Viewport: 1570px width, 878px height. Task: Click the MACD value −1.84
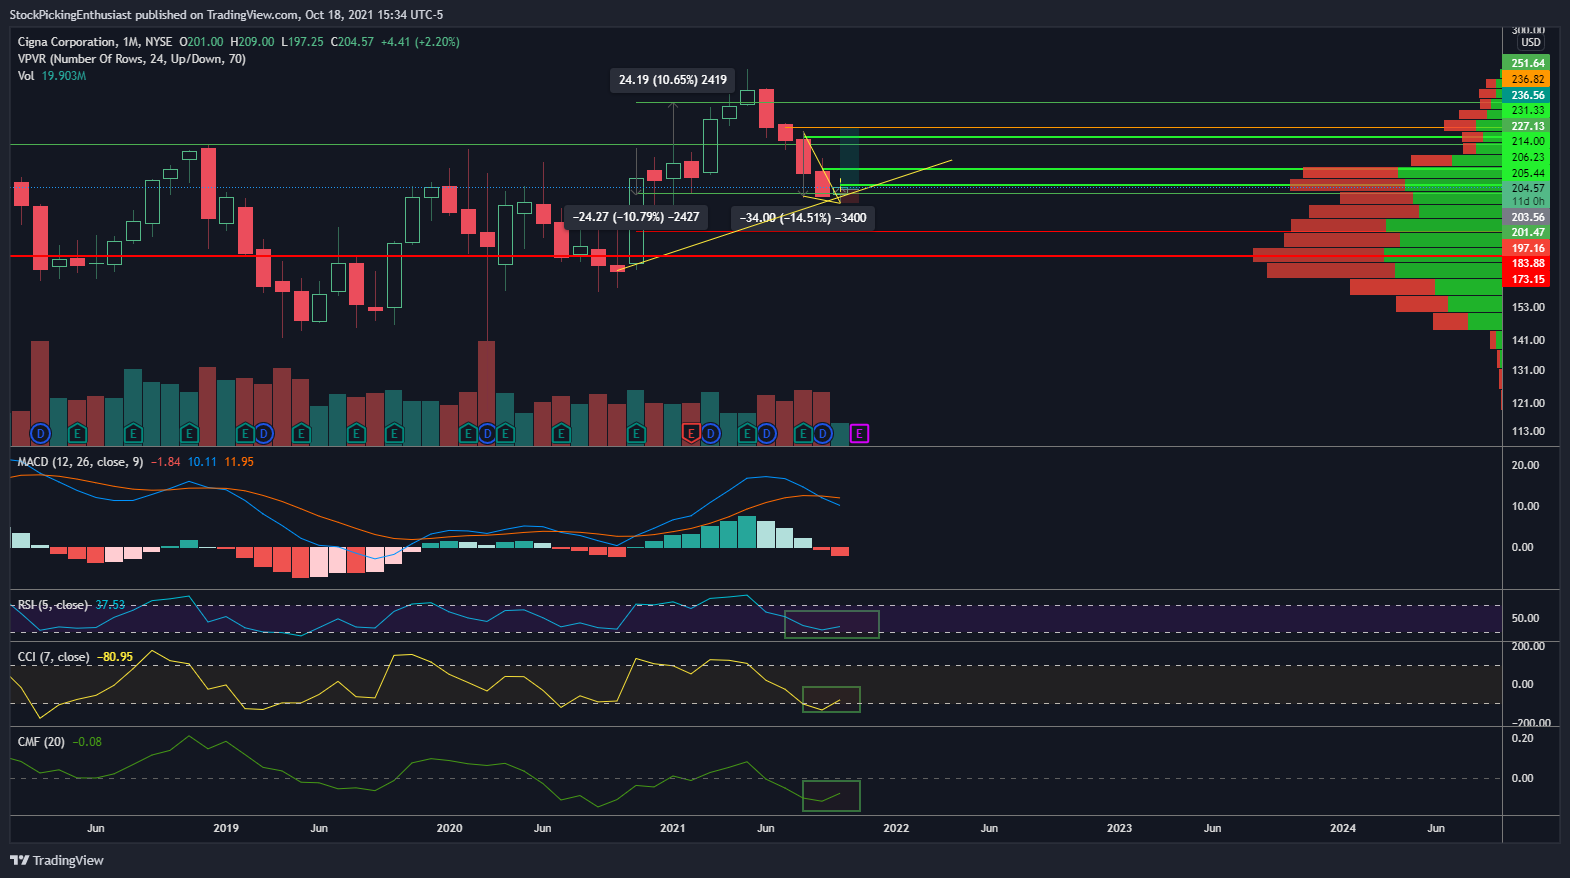[x=166, y=462]
